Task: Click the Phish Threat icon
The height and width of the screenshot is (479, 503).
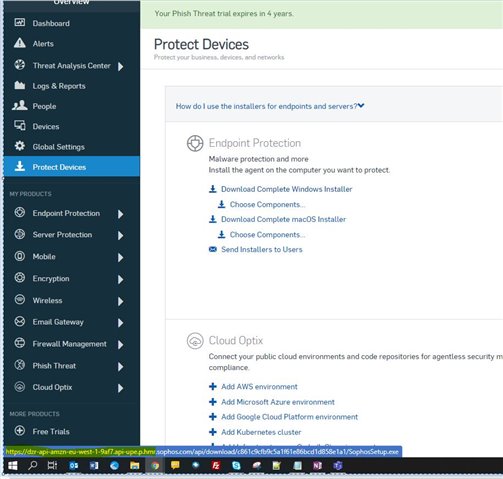Action: [20, 365]
